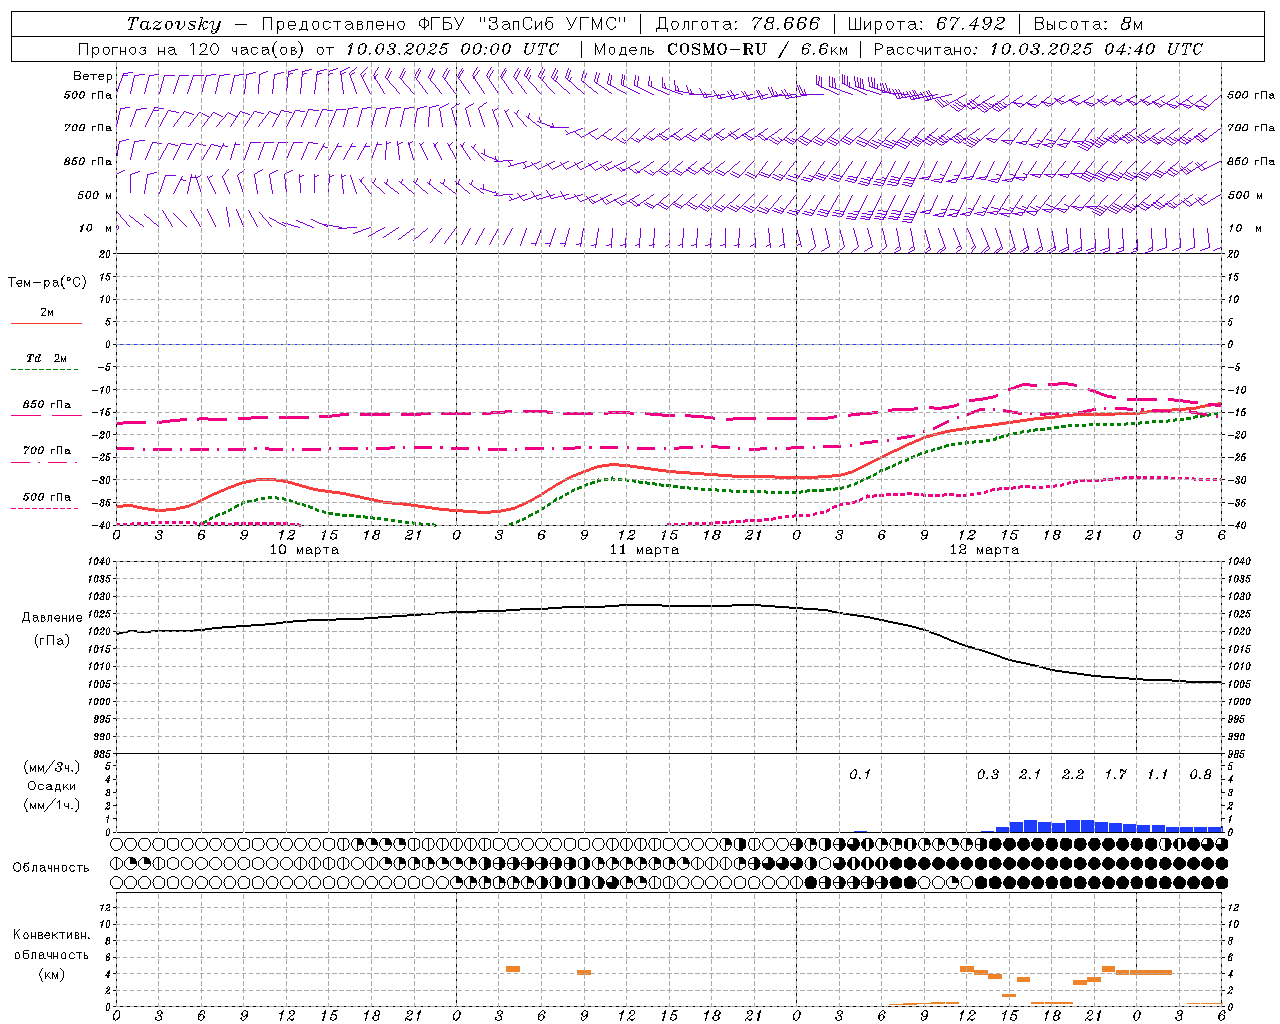Viewport: 1280px width, 1024px height.
Task: Click the green dashed line under 'Td 2м' legend
Action: pyautogui.click(x=46, y=370)
